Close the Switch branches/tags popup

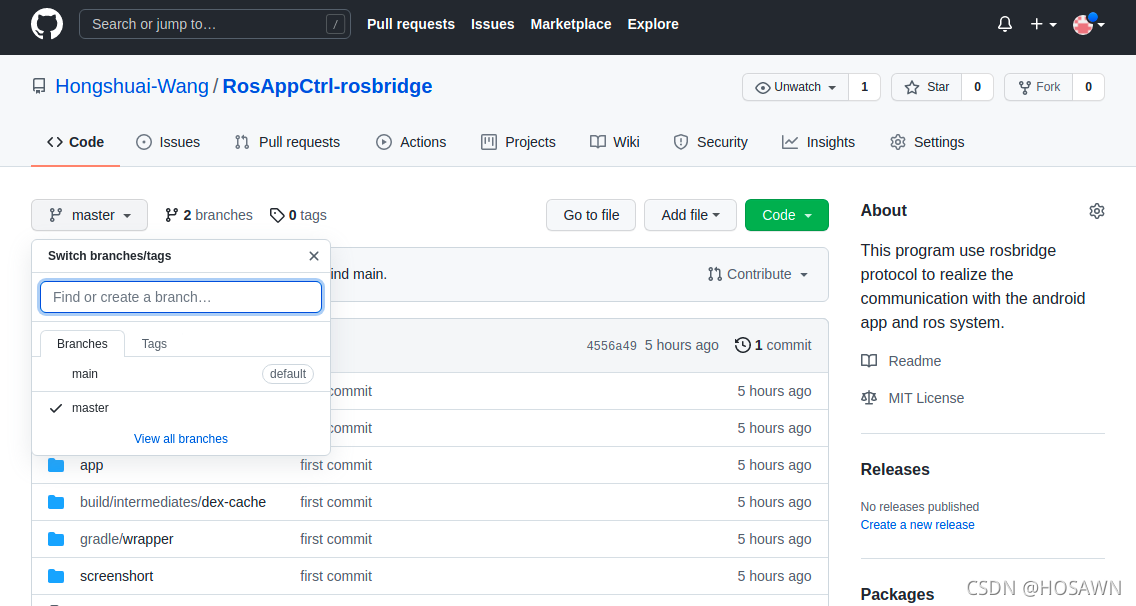[x=314, y=256]
